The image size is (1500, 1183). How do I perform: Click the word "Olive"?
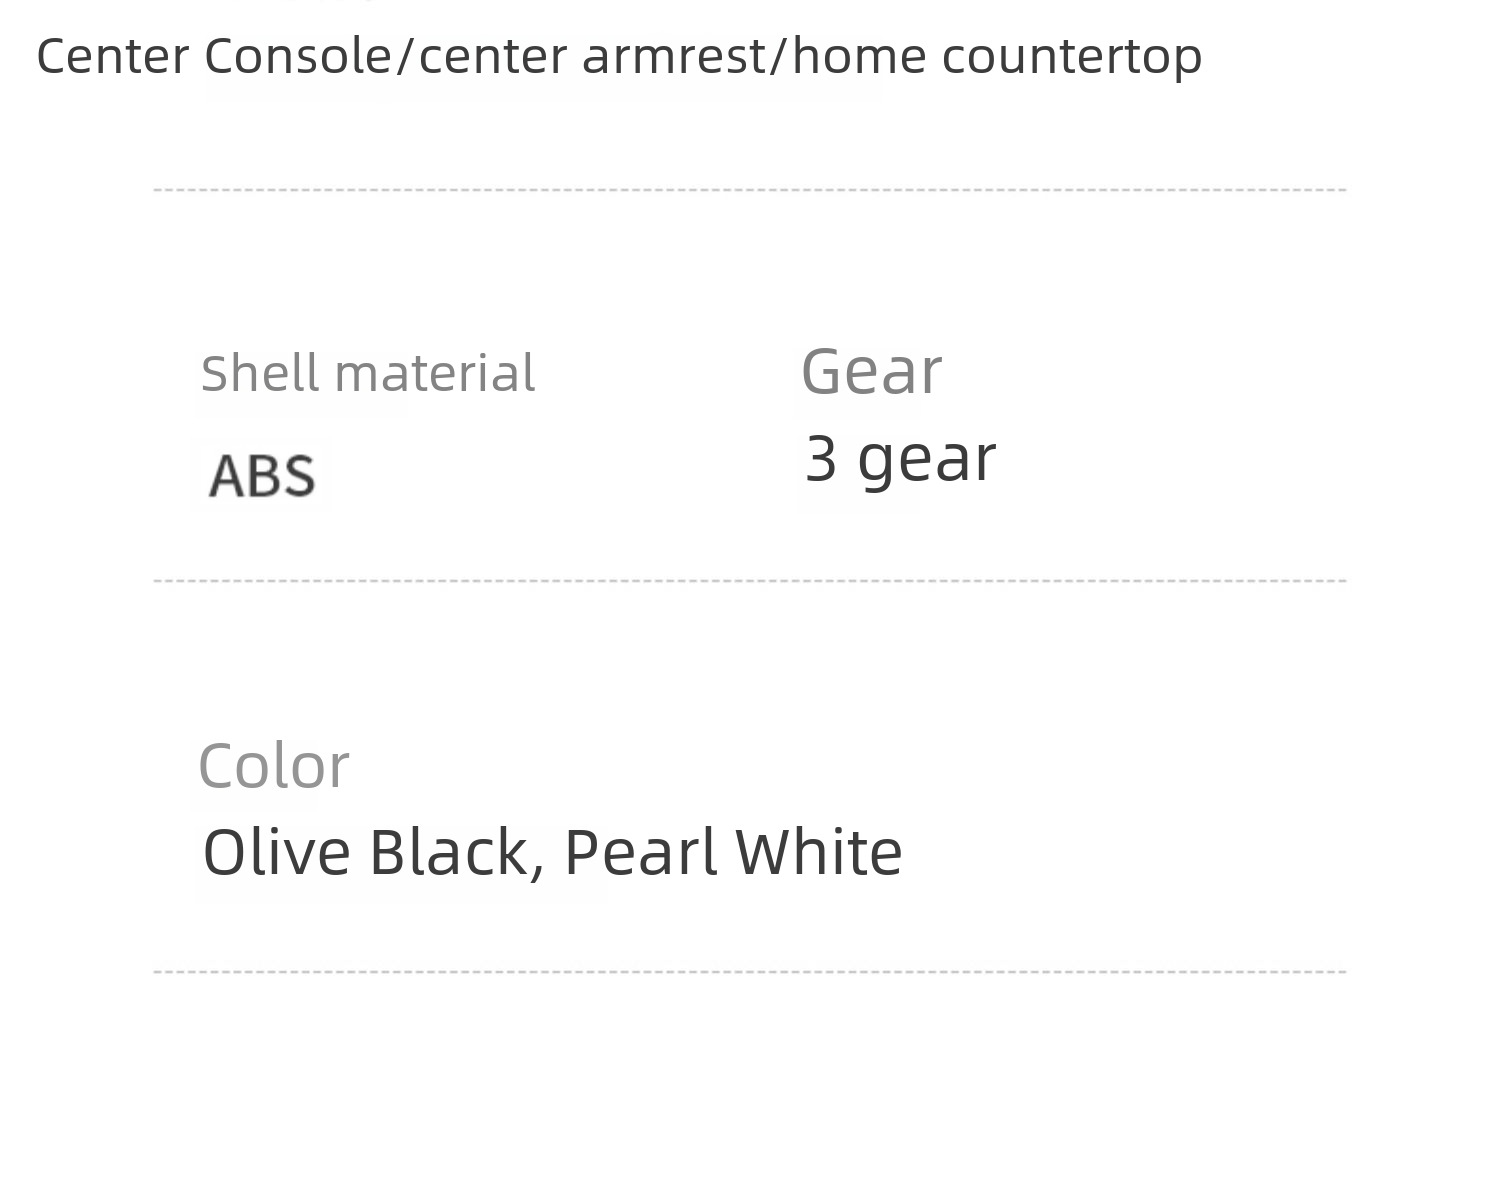(277, 853)
